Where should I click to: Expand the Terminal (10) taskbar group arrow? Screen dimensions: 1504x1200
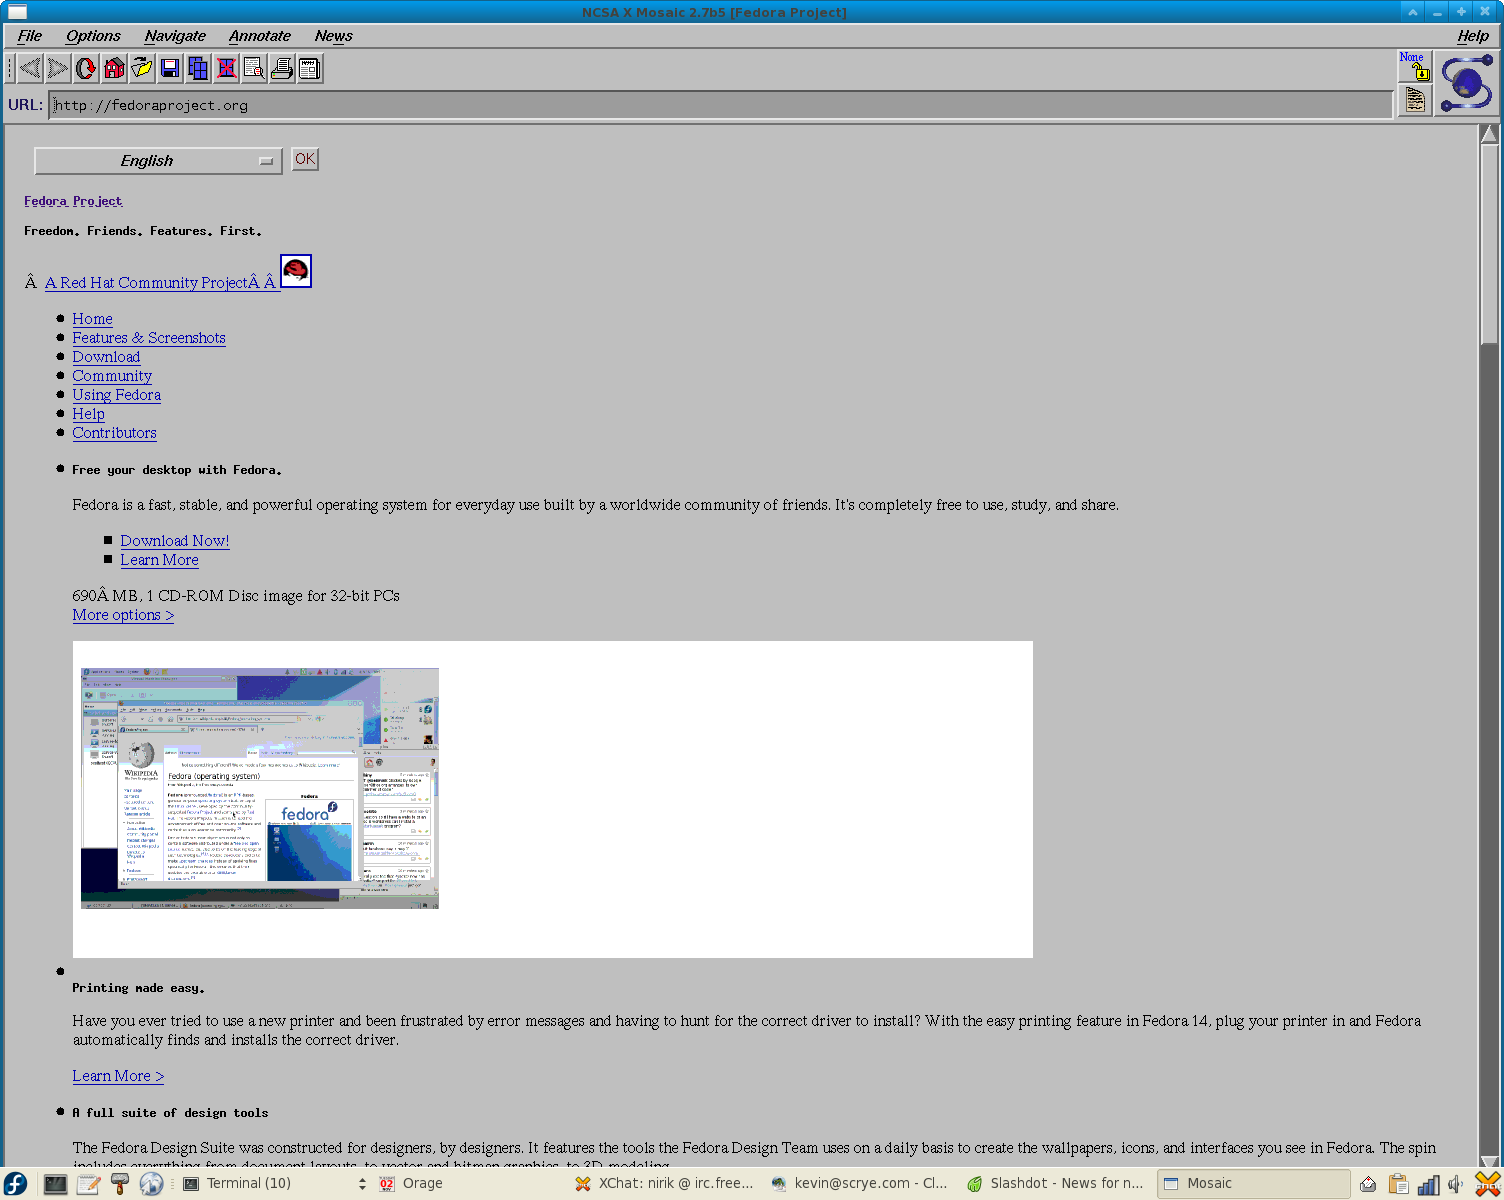coord(362,1184)
